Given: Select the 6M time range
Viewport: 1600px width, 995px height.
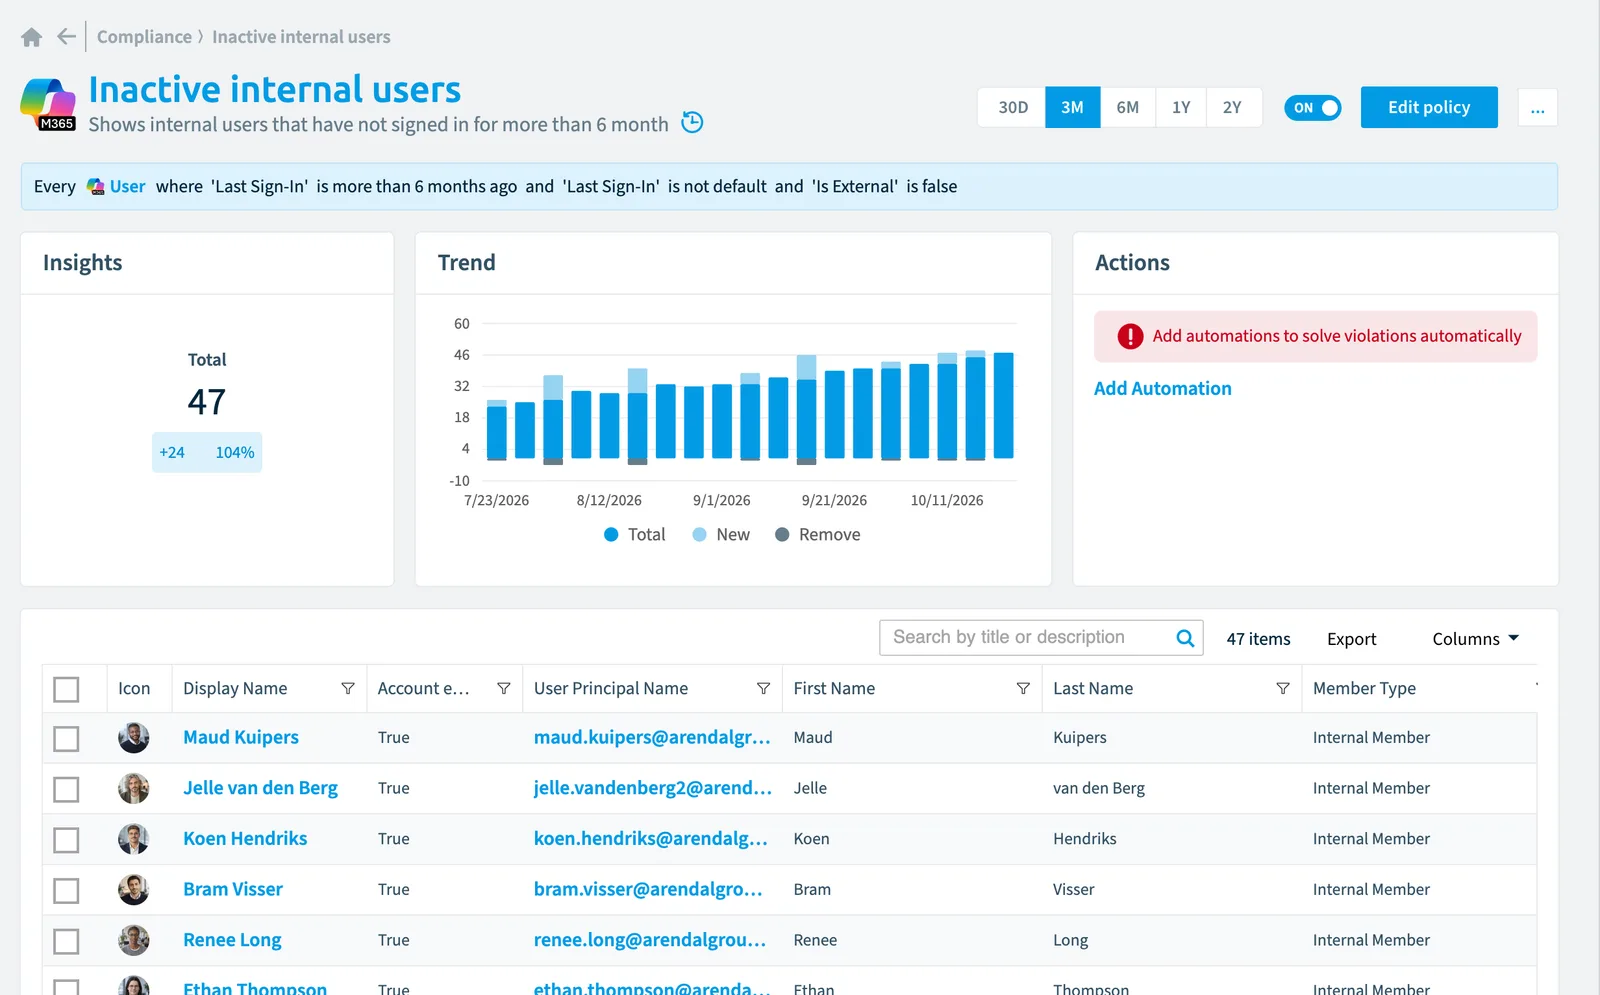Looking at the screenshot, I should click(x=1128, y=107).
